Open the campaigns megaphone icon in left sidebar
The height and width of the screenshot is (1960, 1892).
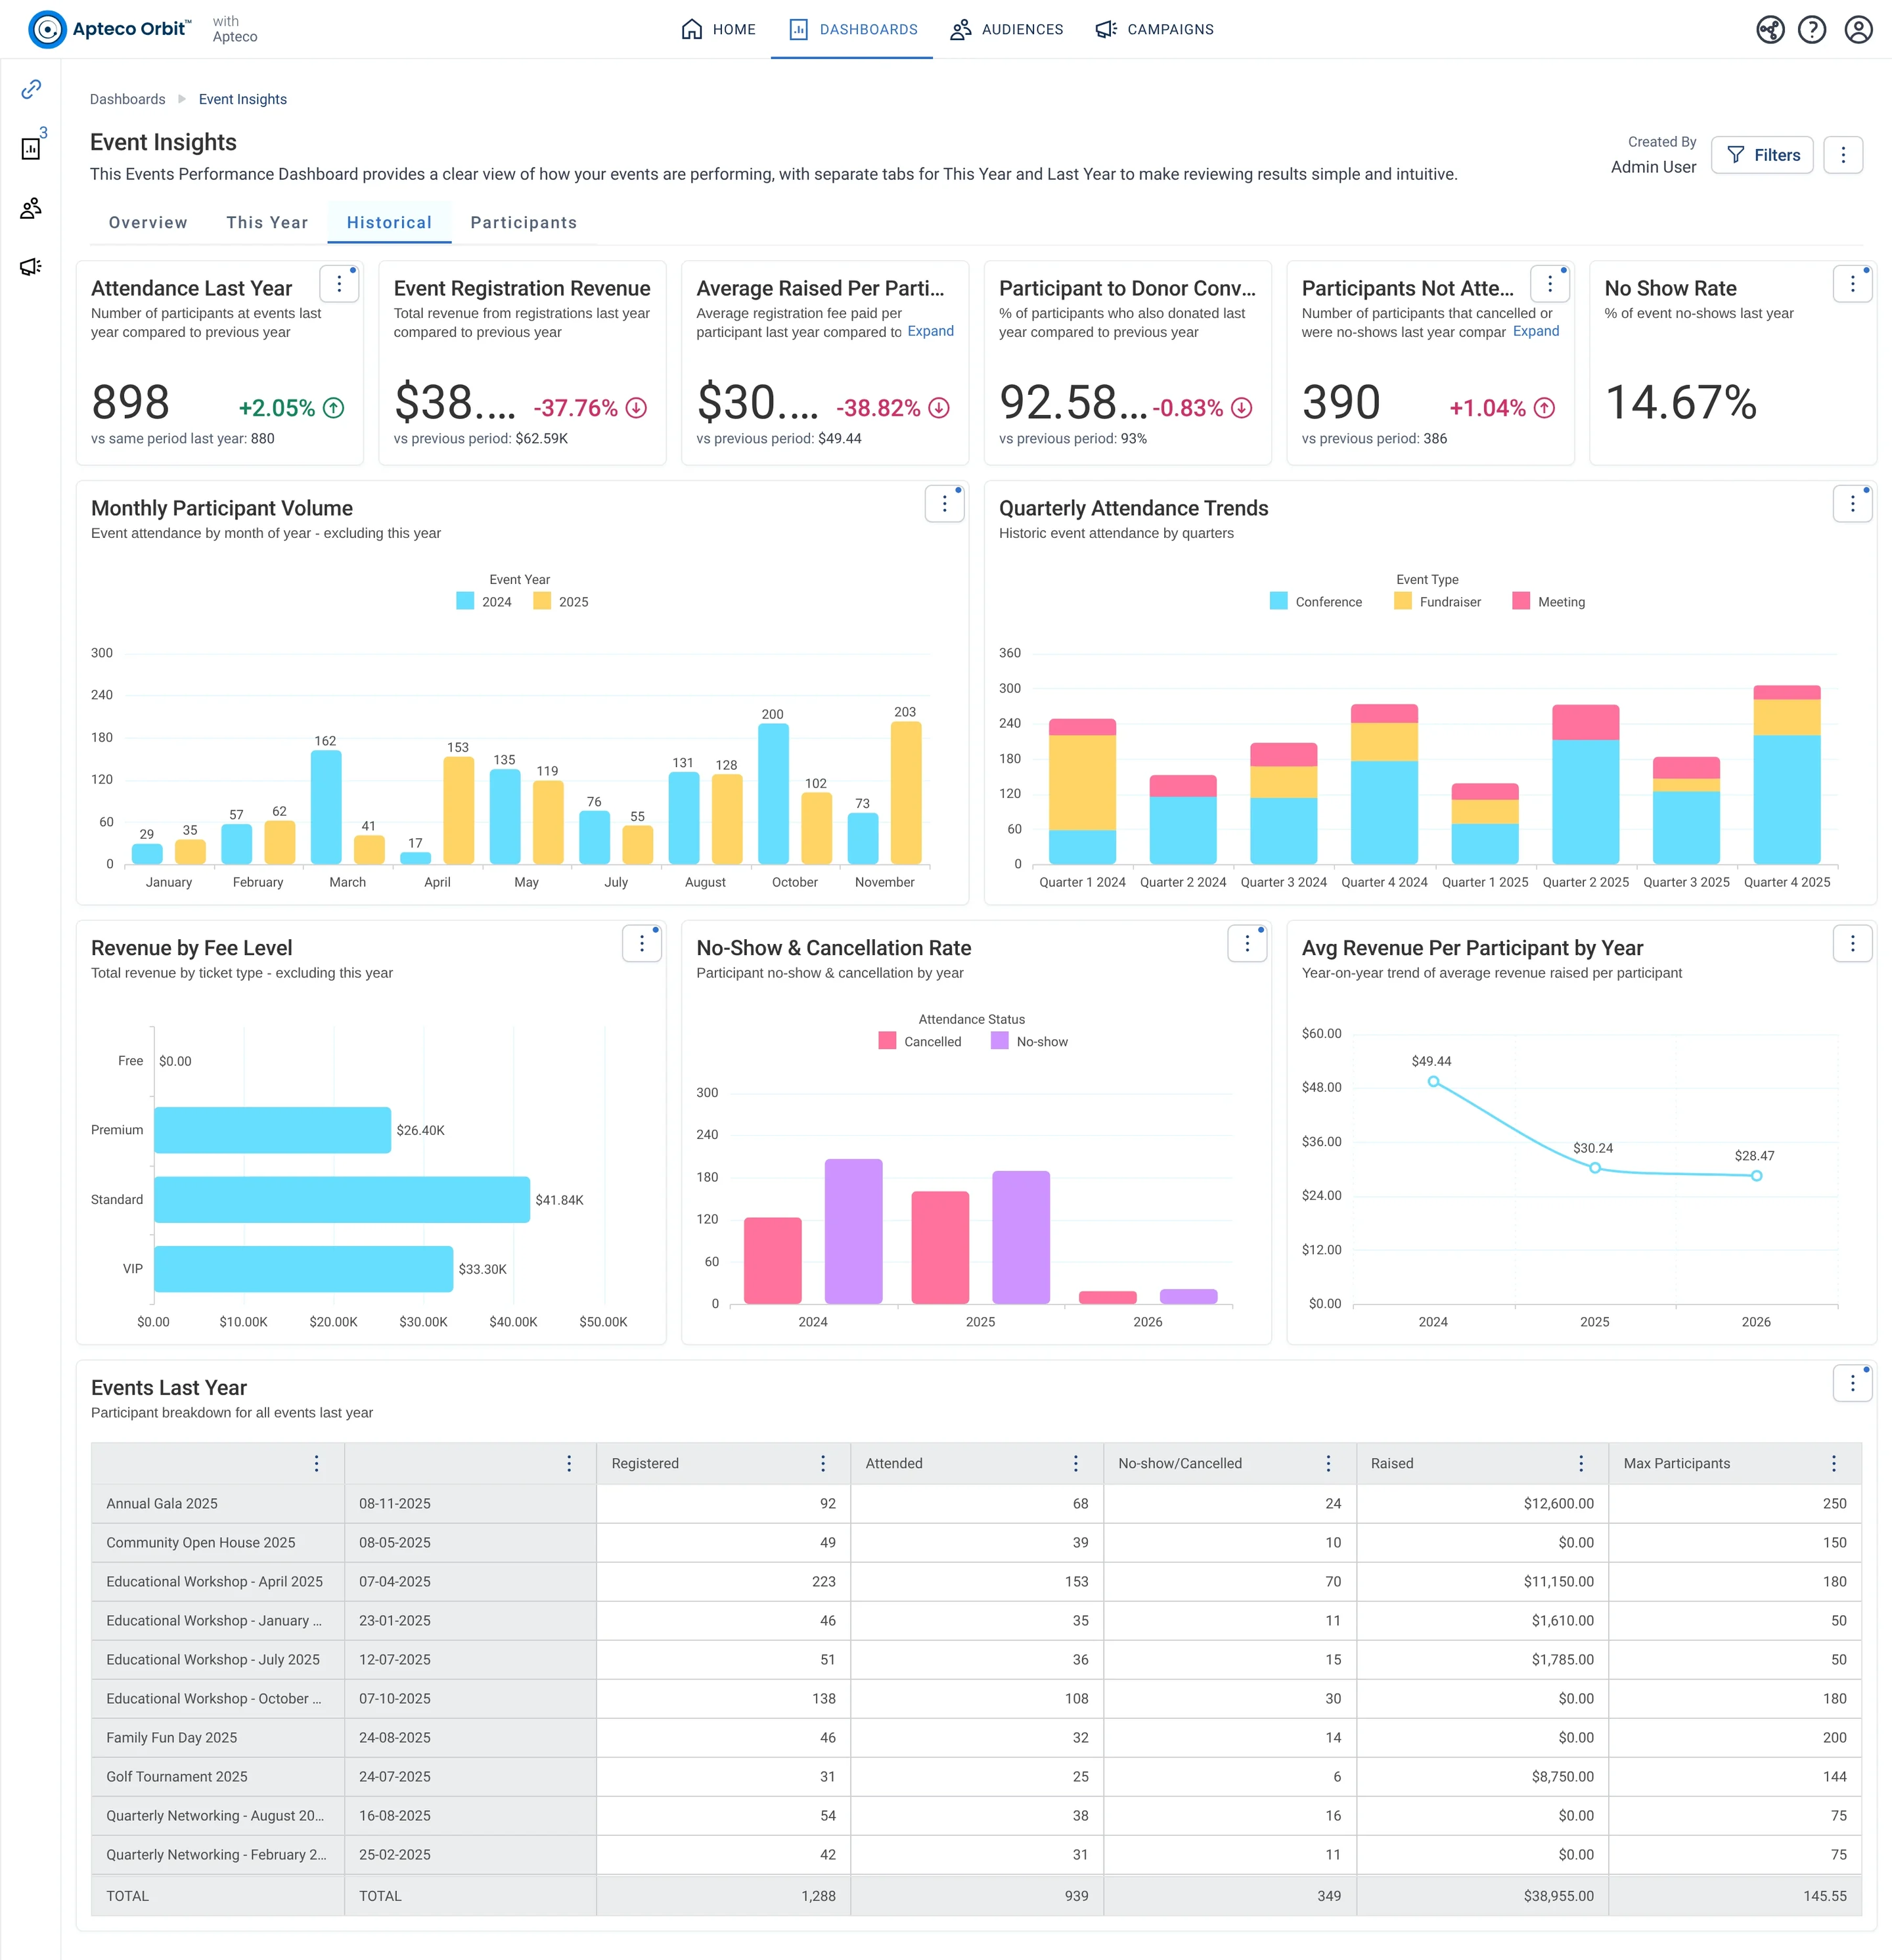(31, 267)
